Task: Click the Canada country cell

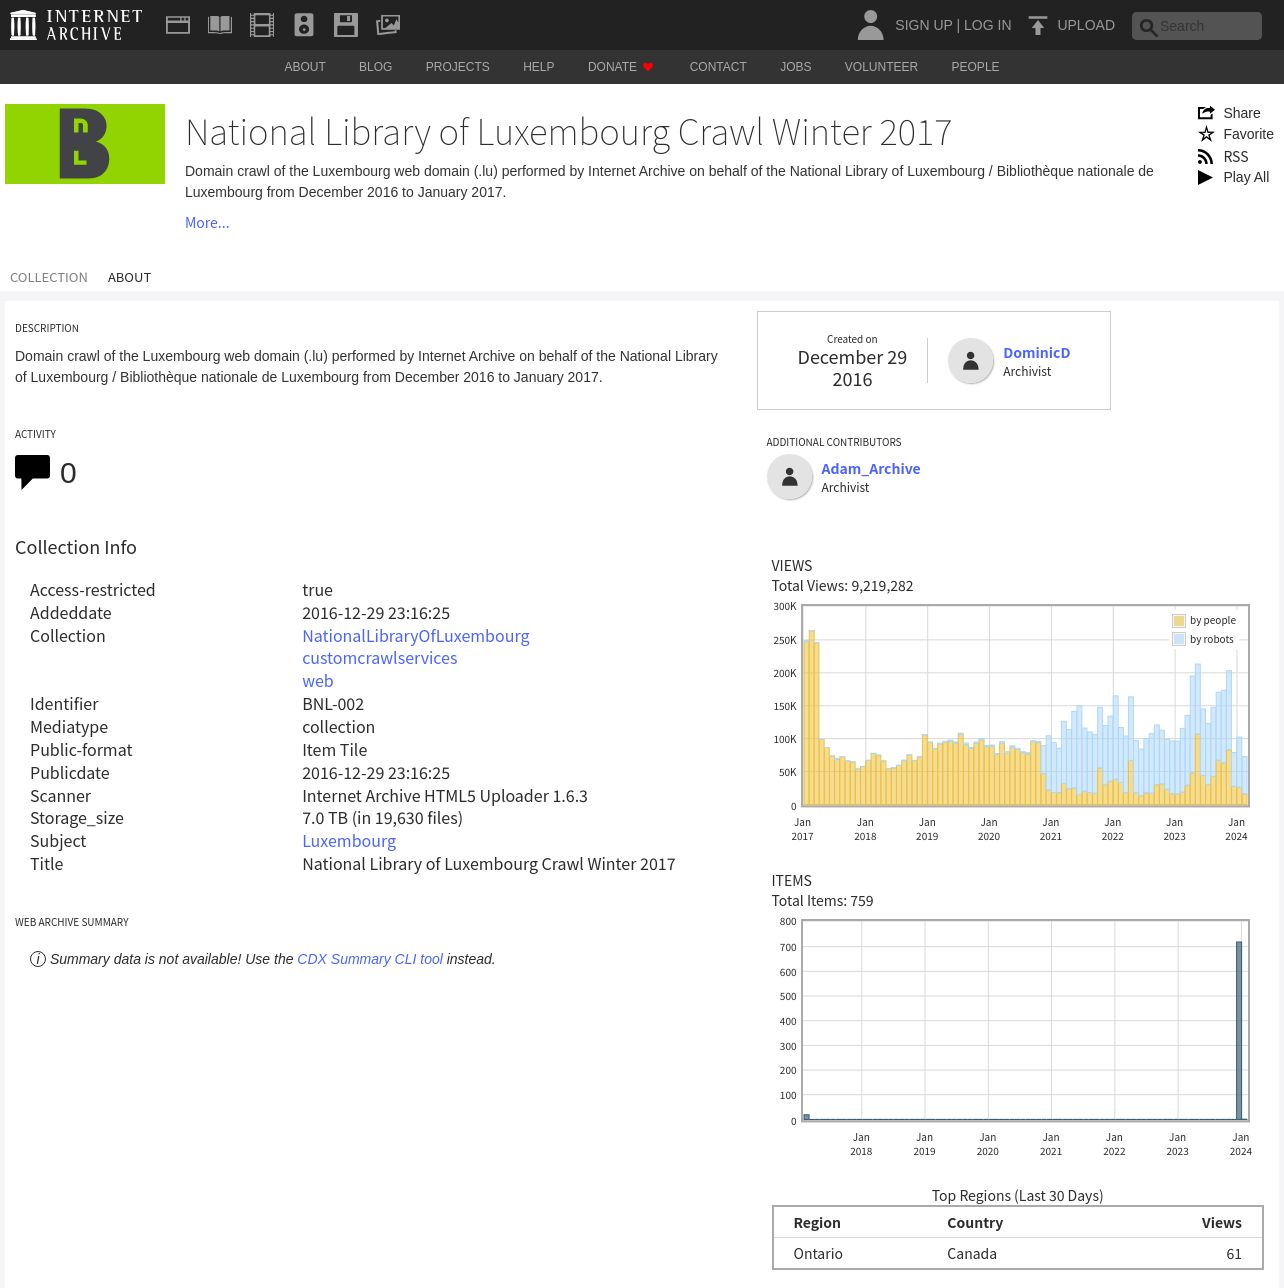Action: click(x=972, y=1254)
